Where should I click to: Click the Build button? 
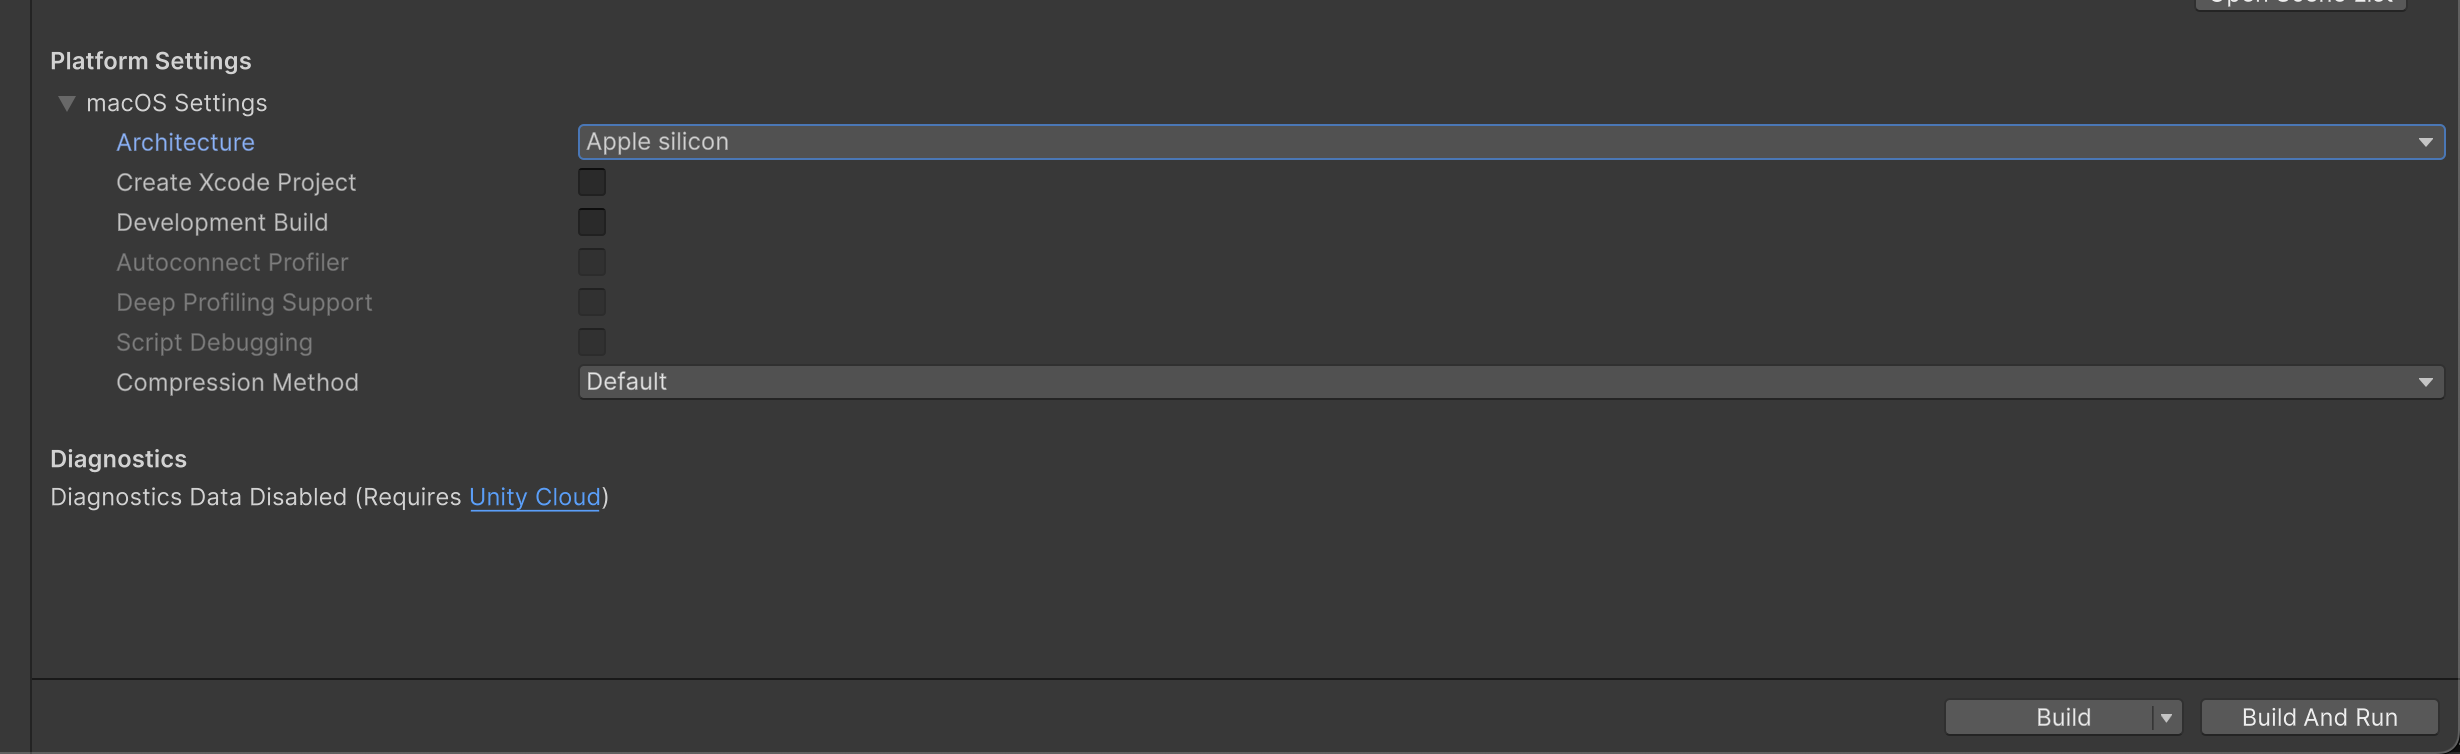pos(2050,717)
